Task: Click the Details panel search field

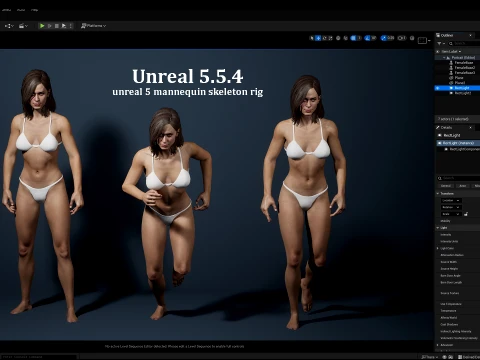Action: (x=458, y=178)
